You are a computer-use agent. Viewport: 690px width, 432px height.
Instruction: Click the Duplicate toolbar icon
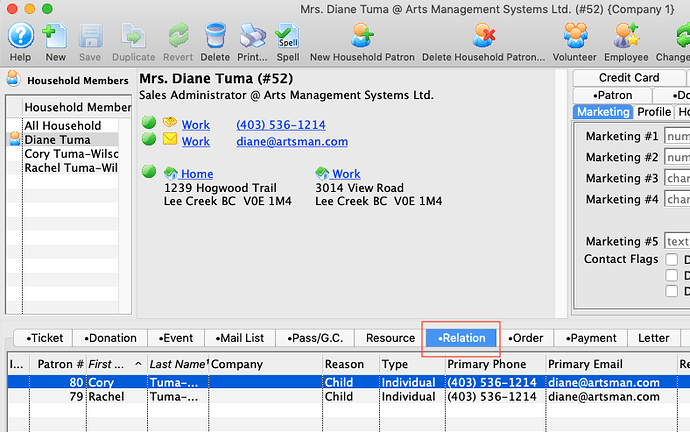point(133,36)
